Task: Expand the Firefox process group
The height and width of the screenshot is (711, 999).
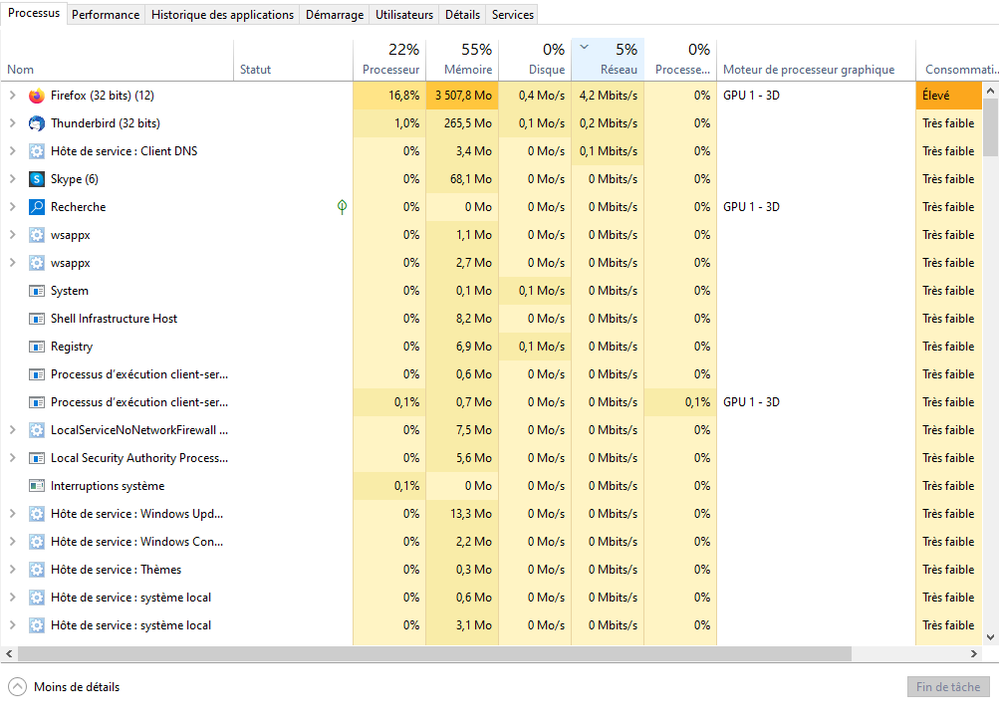Action: click(x=12, y=96)
